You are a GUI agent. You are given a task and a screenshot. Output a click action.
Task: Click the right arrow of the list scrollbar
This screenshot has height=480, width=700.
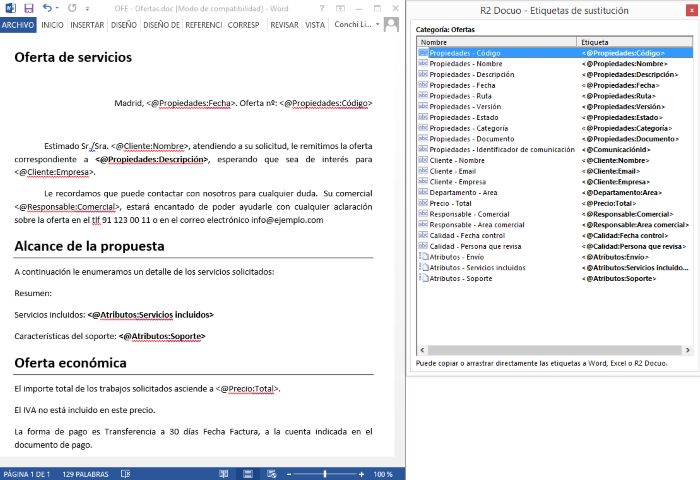(688, 350)
